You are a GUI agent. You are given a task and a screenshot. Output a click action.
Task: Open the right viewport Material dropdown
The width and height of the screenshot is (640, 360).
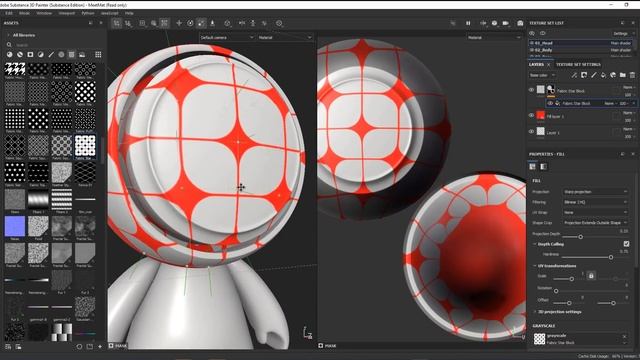[x=494, y=37]
